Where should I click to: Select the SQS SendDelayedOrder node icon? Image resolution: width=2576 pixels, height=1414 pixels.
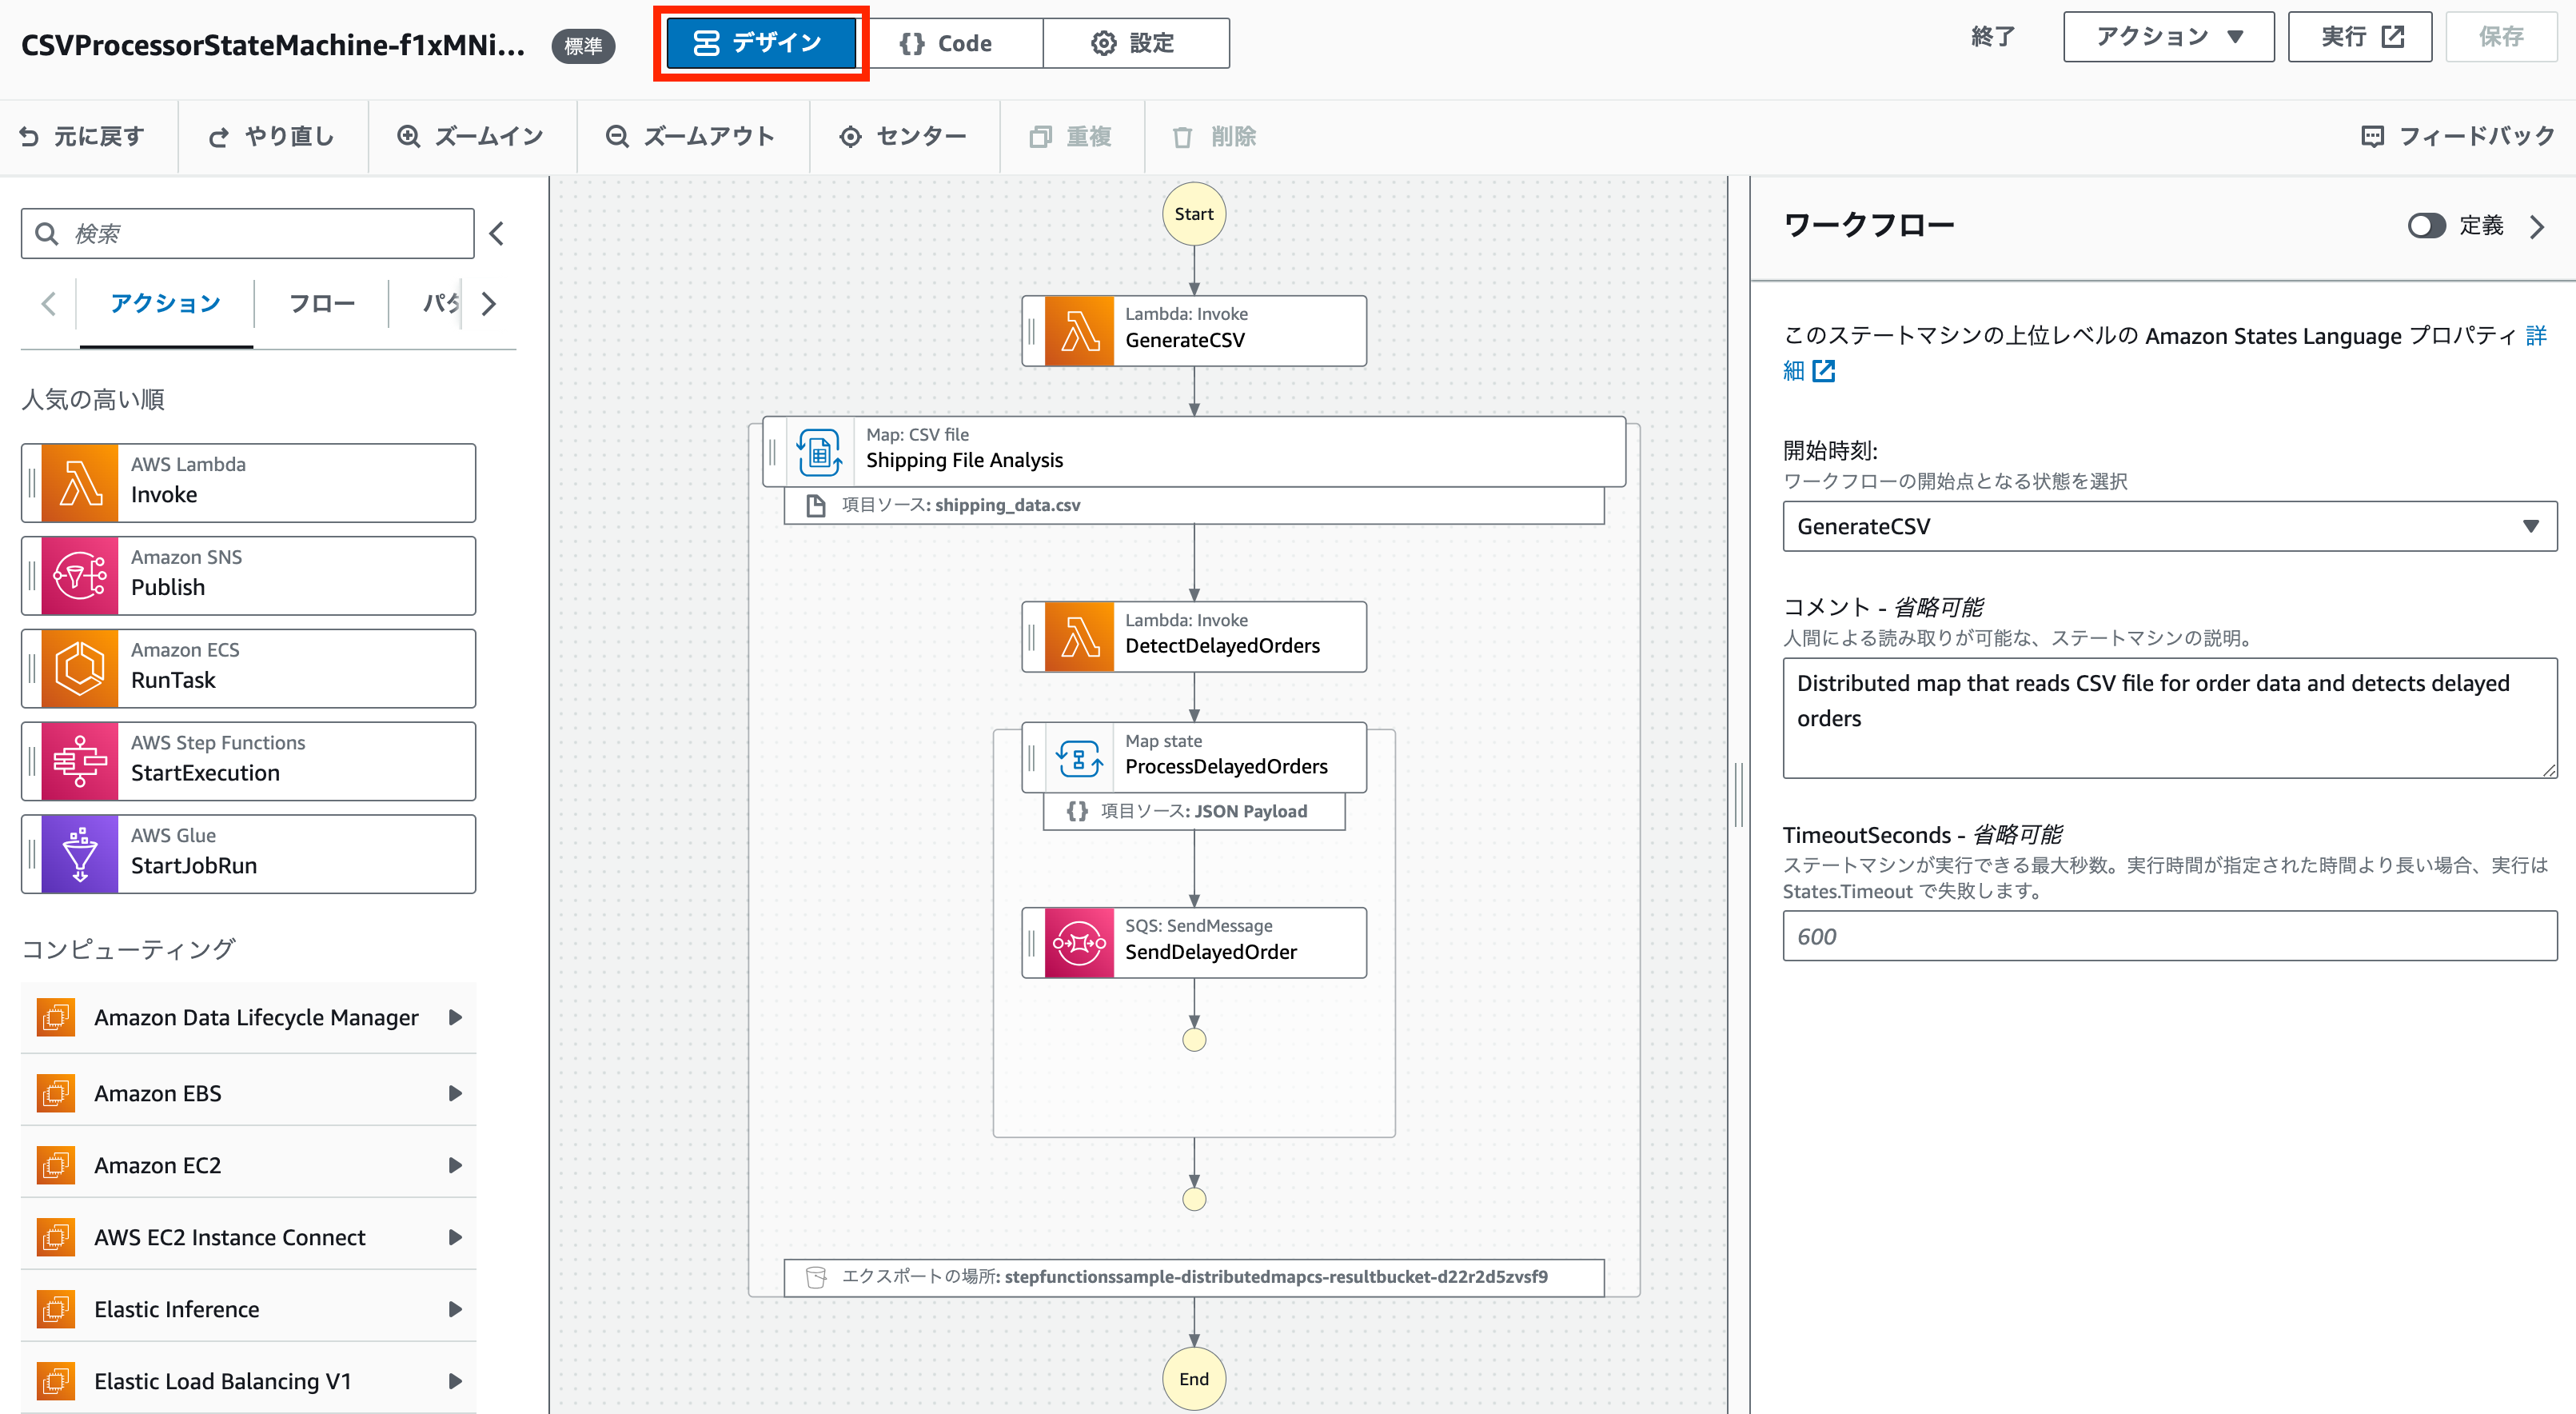click(x=1079, y=942)
